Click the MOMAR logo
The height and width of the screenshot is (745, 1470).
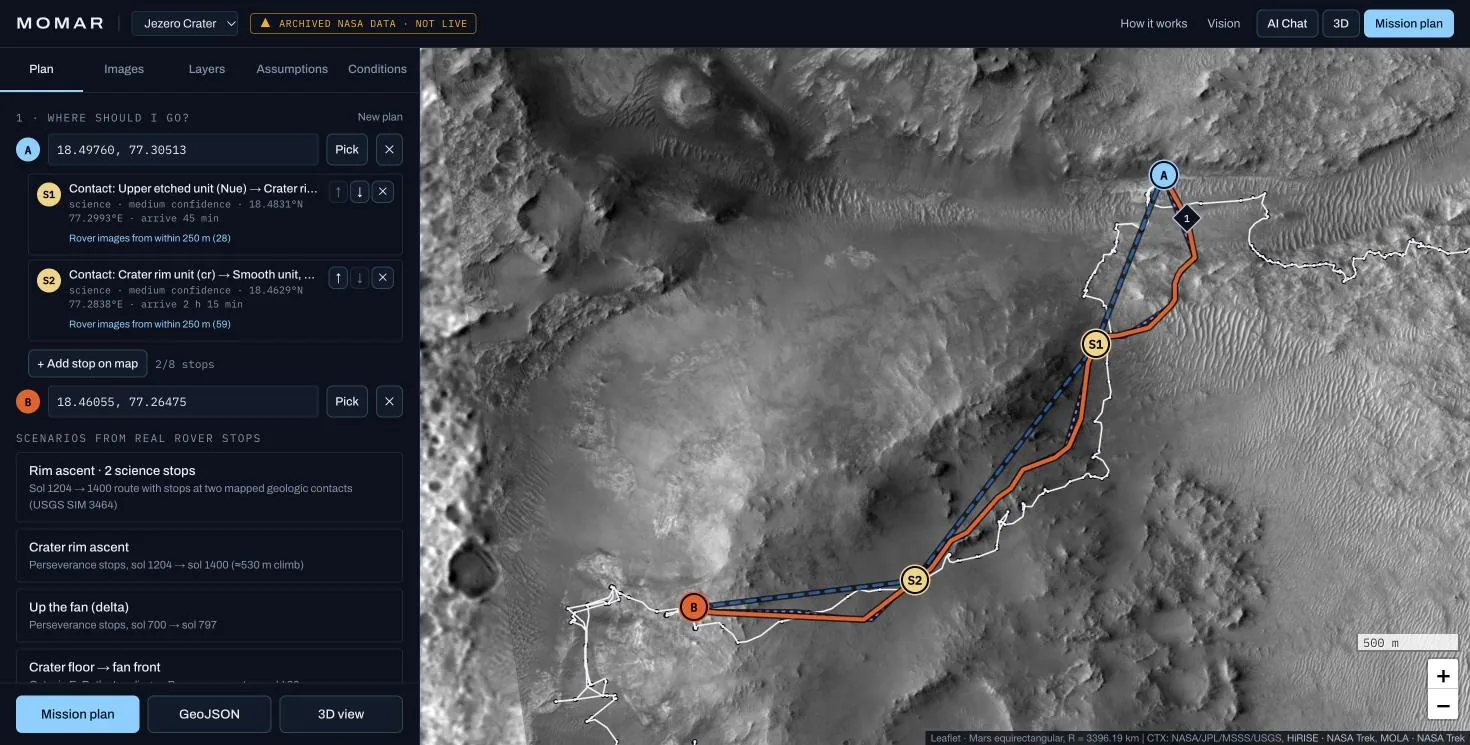pos(60,23)
